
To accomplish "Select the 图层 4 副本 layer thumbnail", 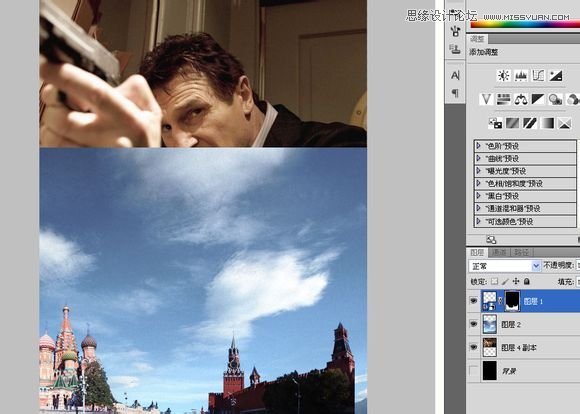I will tap(490, 347).
